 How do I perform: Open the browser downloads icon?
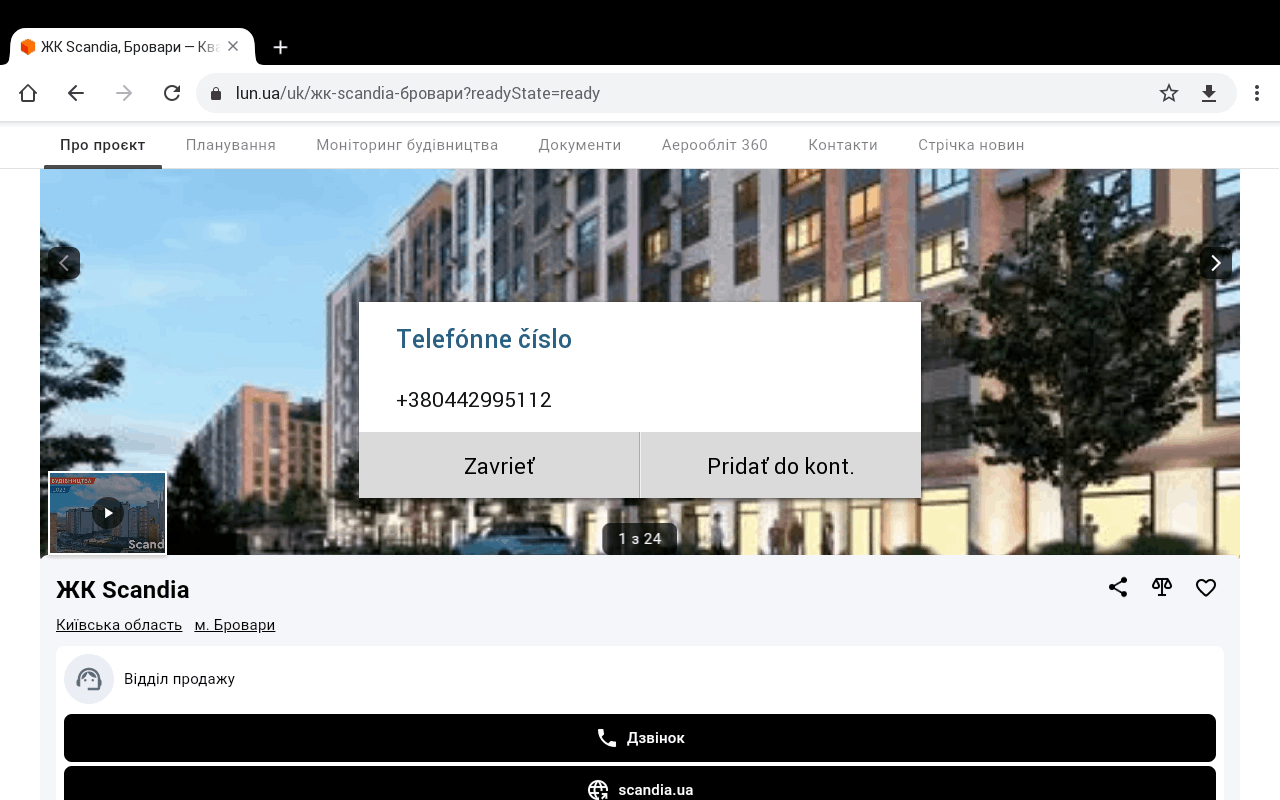click(1209, 93)
